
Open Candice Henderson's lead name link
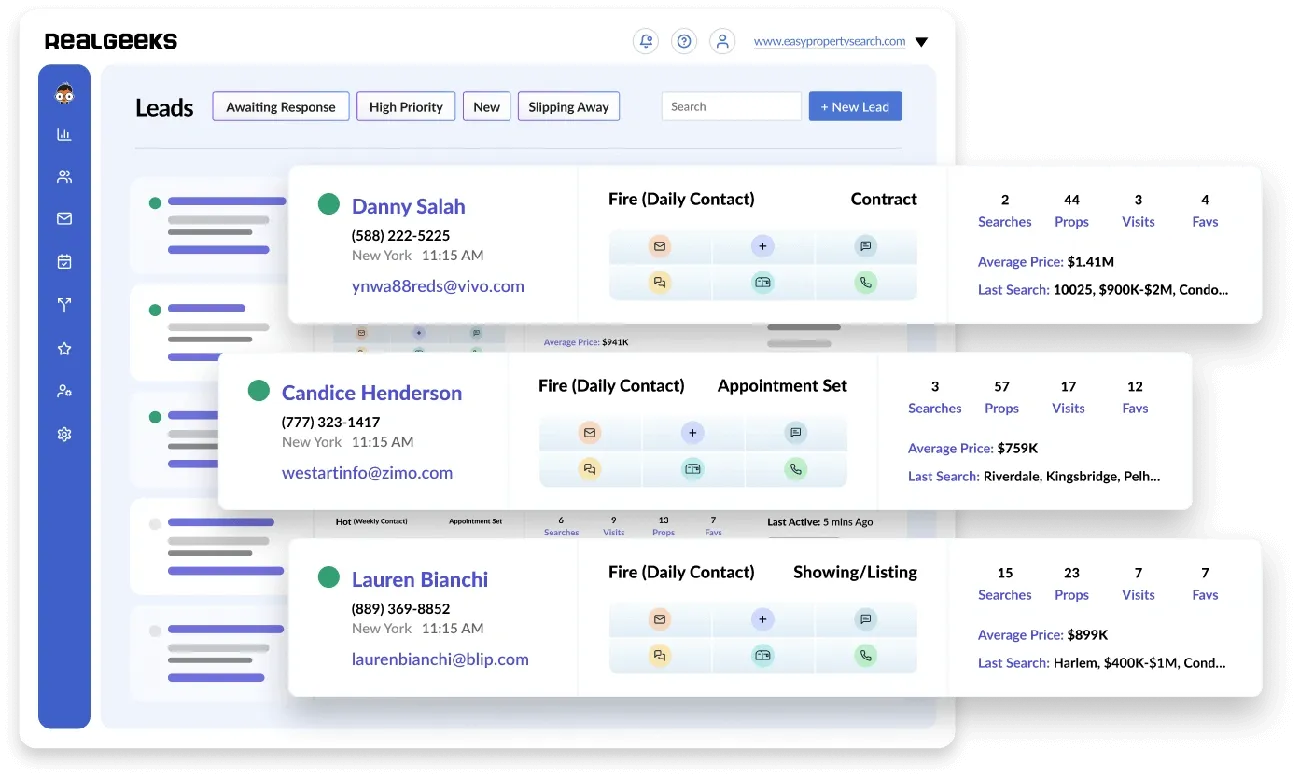[x=372, y=393]
